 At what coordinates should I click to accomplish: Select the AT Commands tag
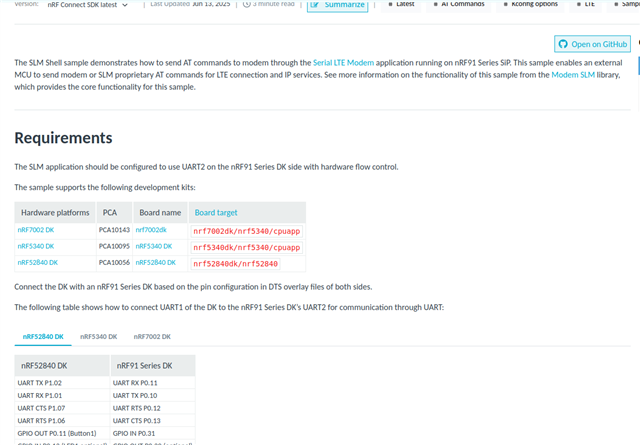tap(459, 4)
